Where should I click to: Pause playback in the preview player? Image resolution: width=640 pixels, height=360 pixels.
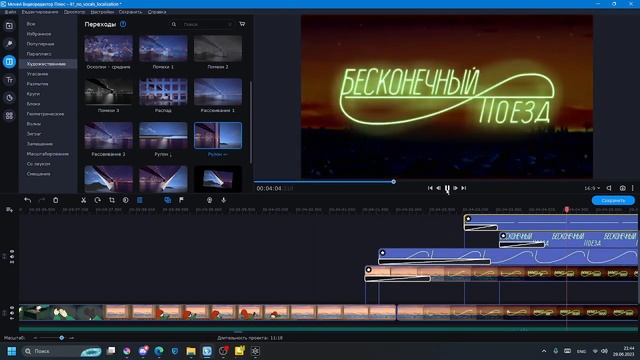[447, 188]
